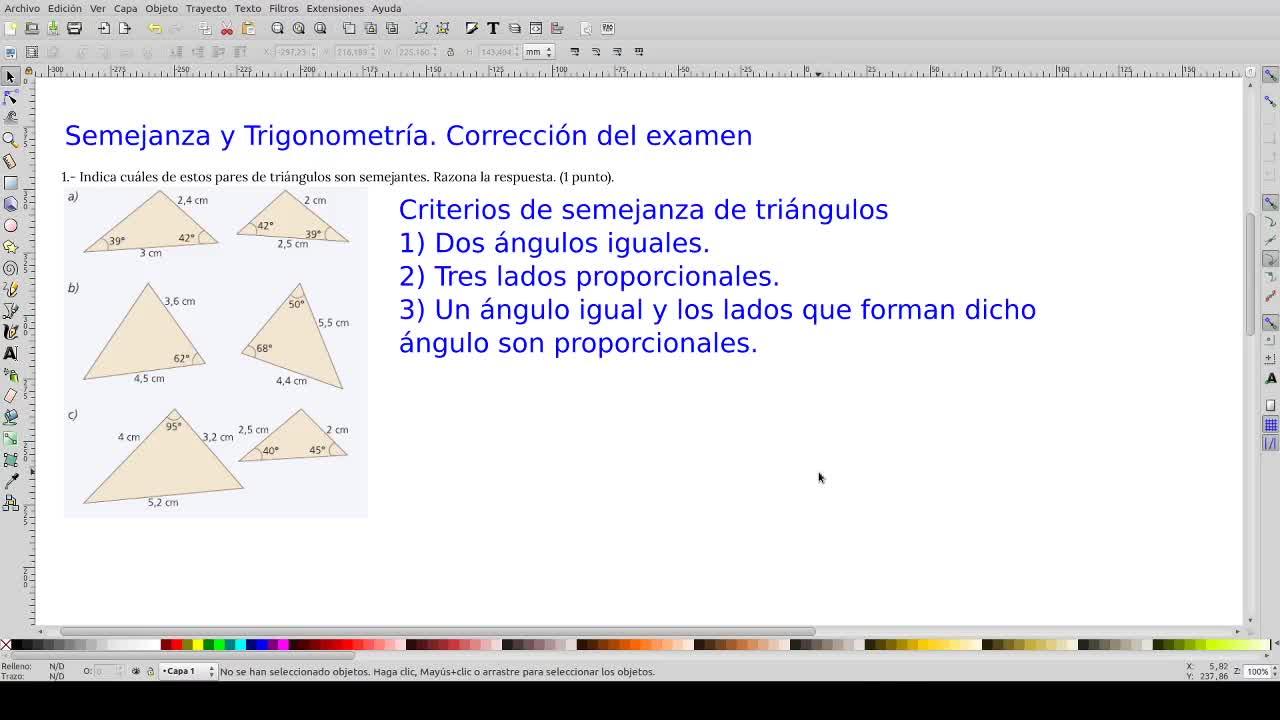Toggle width/height ratio lock
1280x720 pixels.
(450, 52)
